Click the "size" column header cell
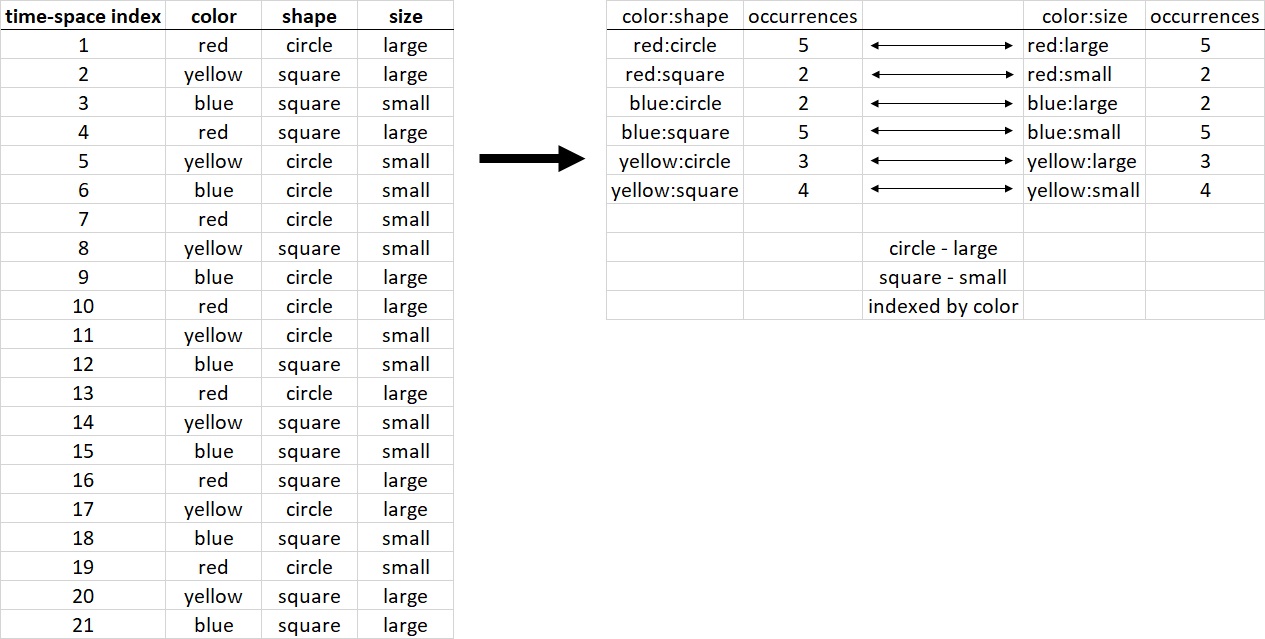Viewport: 1265px width, 639px height. click(x=405, y=16)
